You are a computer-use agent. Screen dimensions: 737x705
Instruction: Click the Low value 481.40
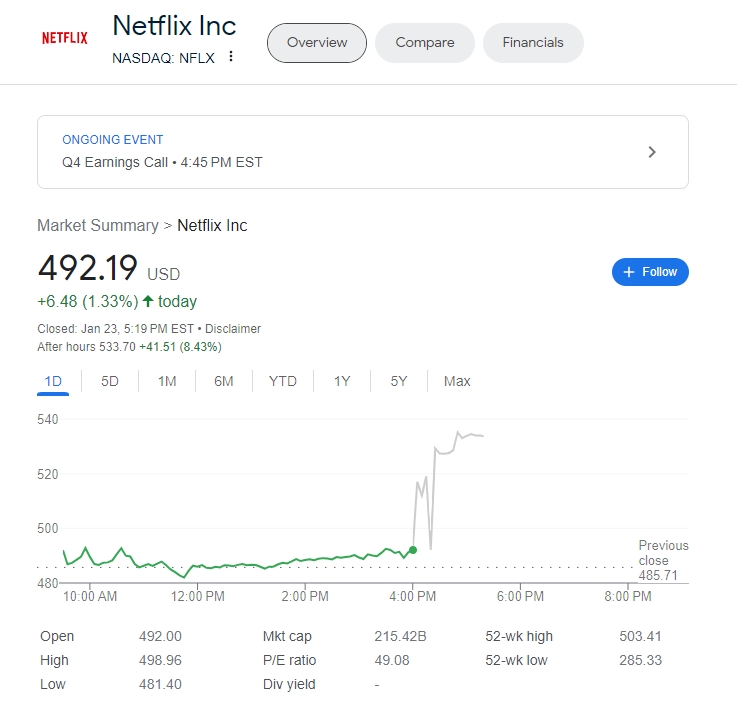pyautogui.click(x=160, y=684)
